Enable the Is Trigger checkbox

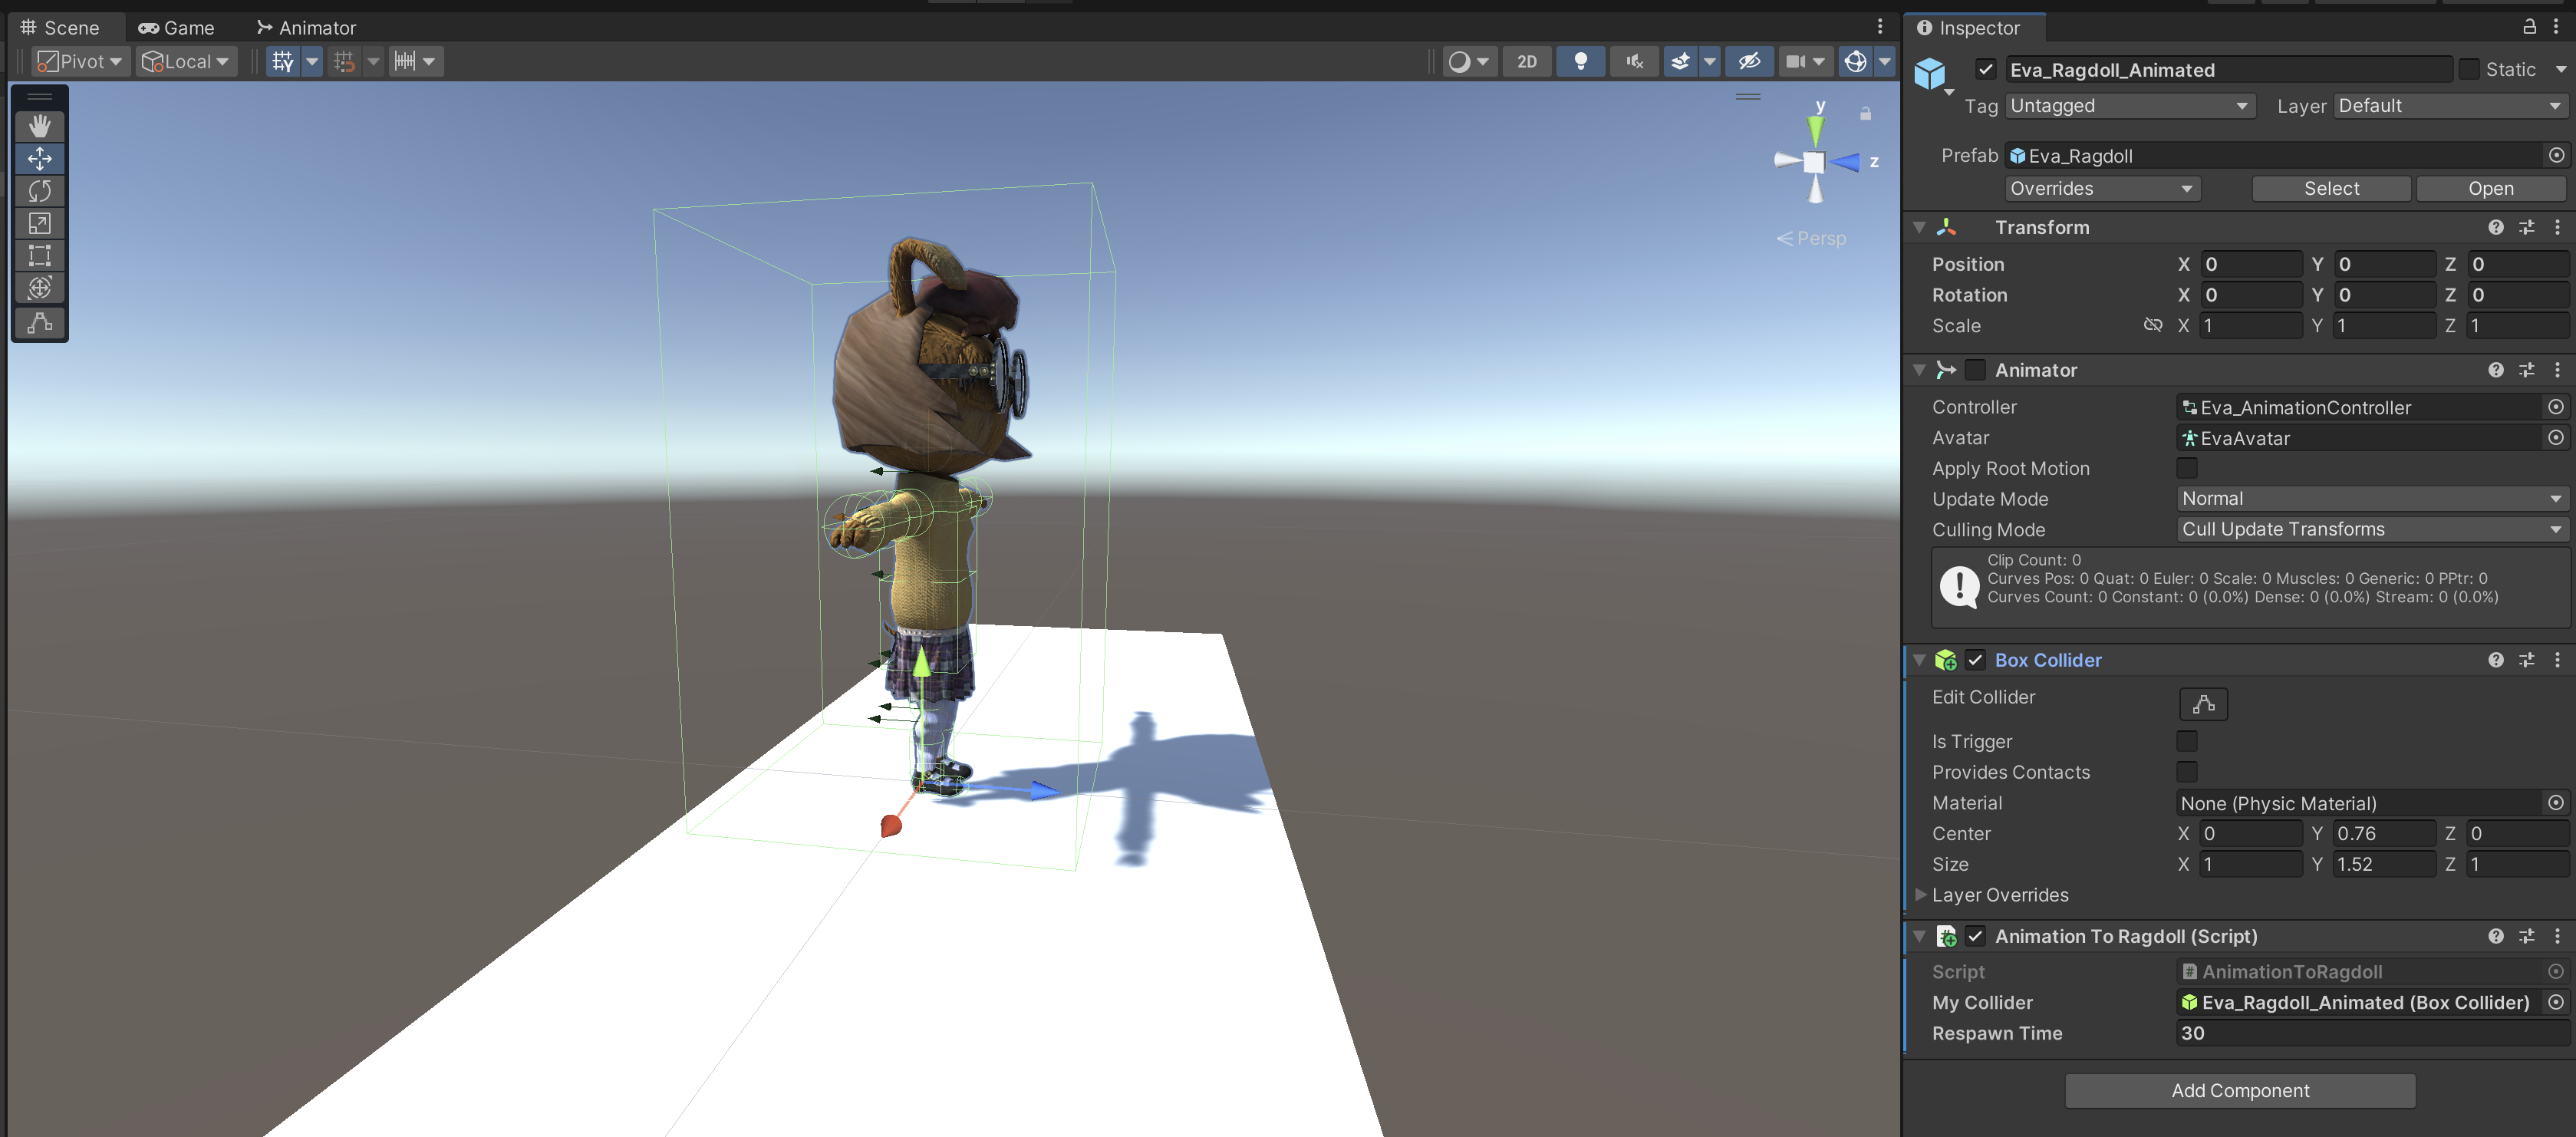pyautogui.click(x=2186, y=741)
